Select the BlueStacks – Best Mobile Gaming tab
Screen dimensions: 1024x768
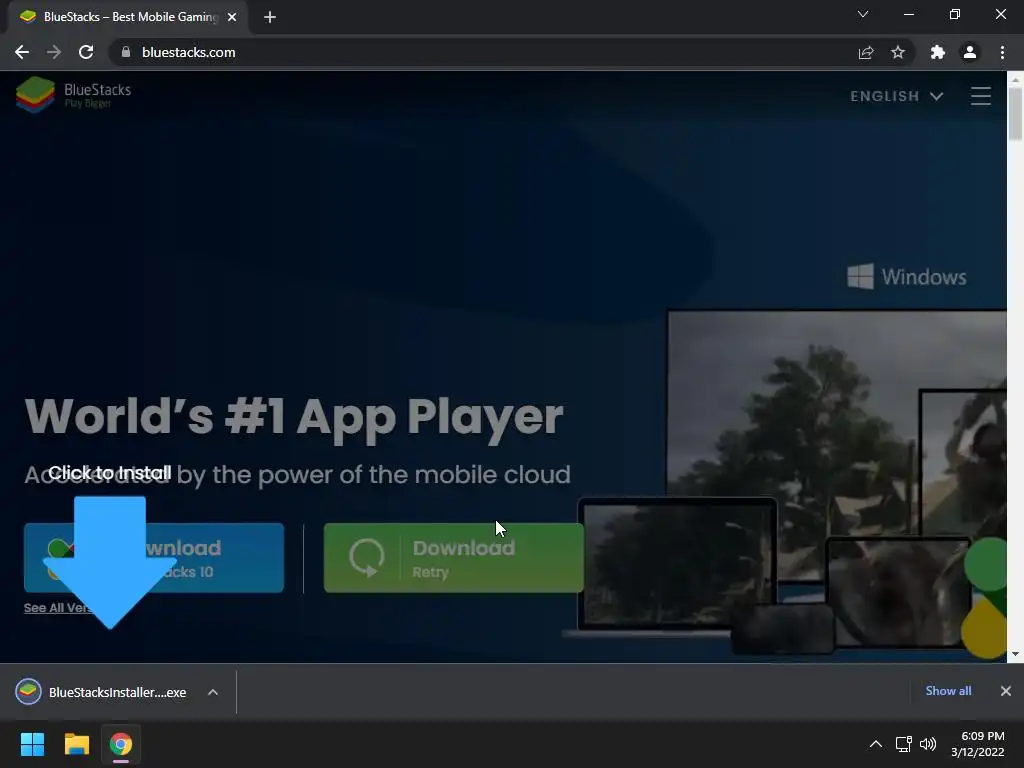[127, 17]
